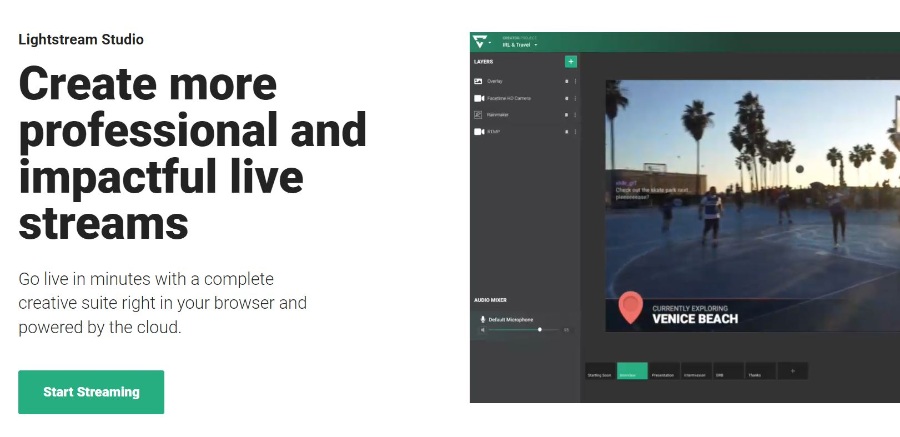This screenshot has height=437, width=900.
Task: Click the AUDIO MIXER panel header
Action: pos(490,300)
